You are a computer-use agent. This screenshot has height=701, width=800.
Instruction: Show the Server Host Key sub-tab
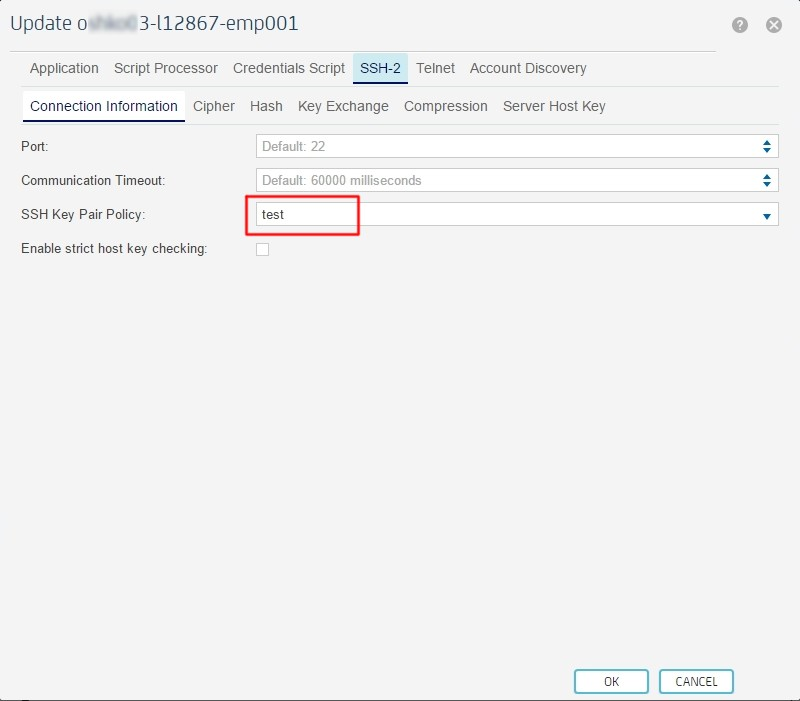coord(554,106)
